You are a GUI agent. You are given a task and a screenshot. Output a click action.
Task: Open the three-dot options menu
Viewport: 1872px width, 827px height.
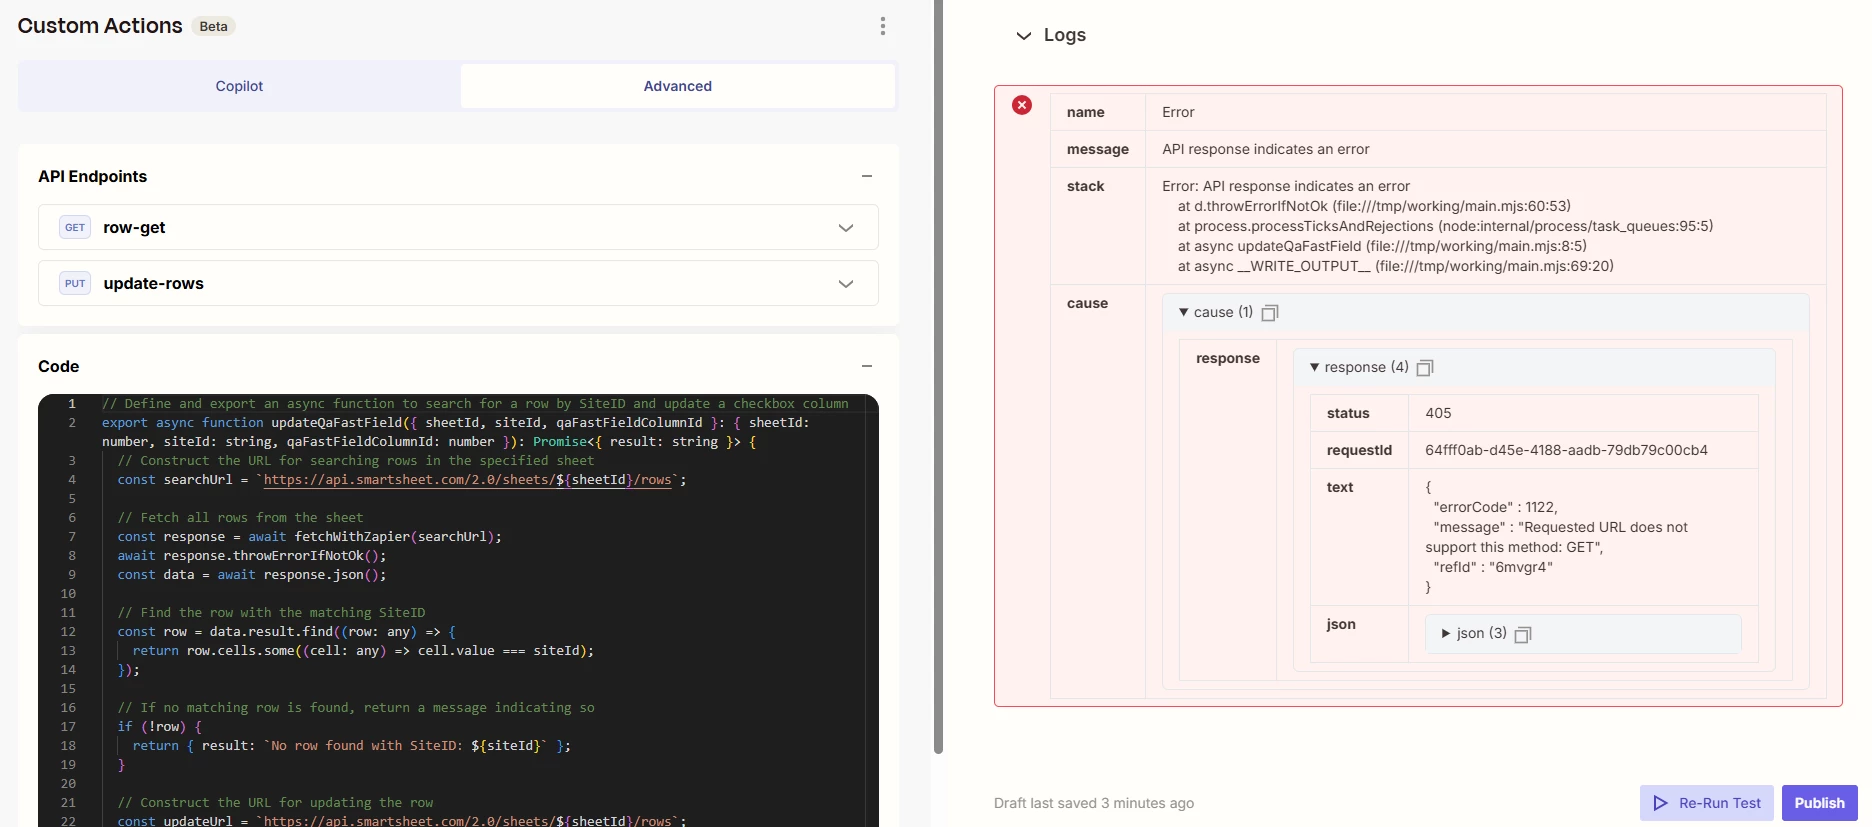(882, 26)
